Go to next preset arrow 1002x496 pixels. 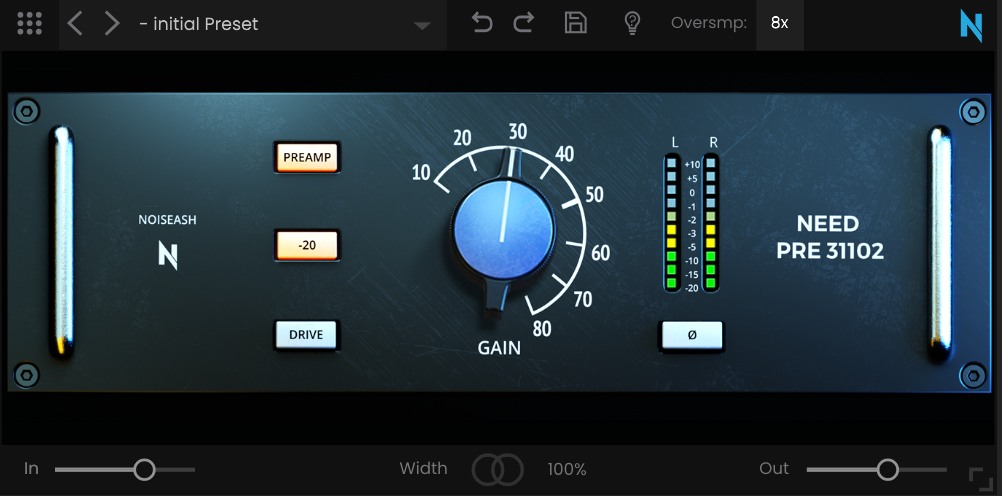(111, 24)
